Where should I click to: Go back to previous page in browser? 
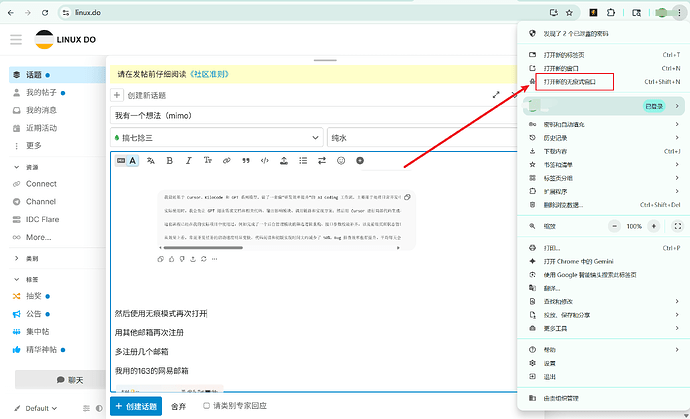pos(11,13)
